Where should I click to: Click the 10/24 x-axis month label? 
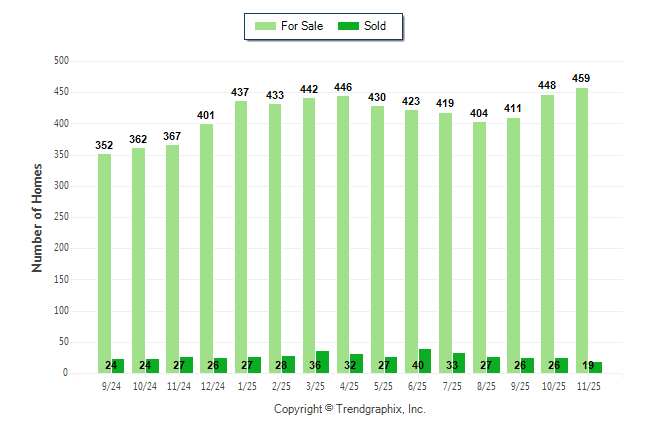pyautogui.click(x=145, y=385)
